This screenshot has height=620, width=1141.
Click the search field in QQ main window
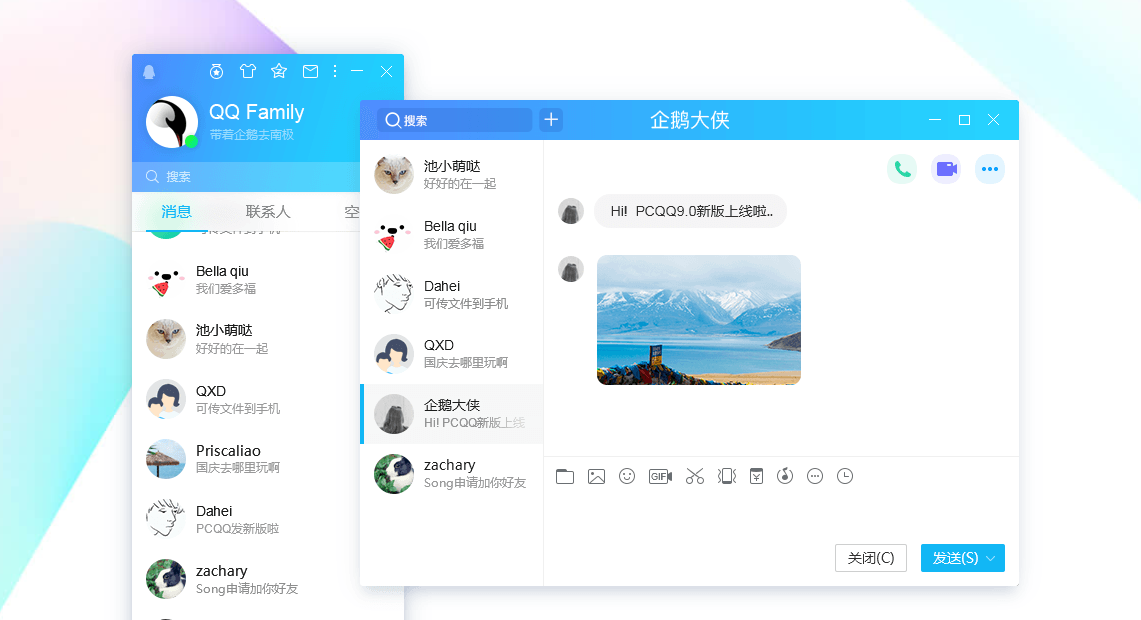[x=246, y=176]
